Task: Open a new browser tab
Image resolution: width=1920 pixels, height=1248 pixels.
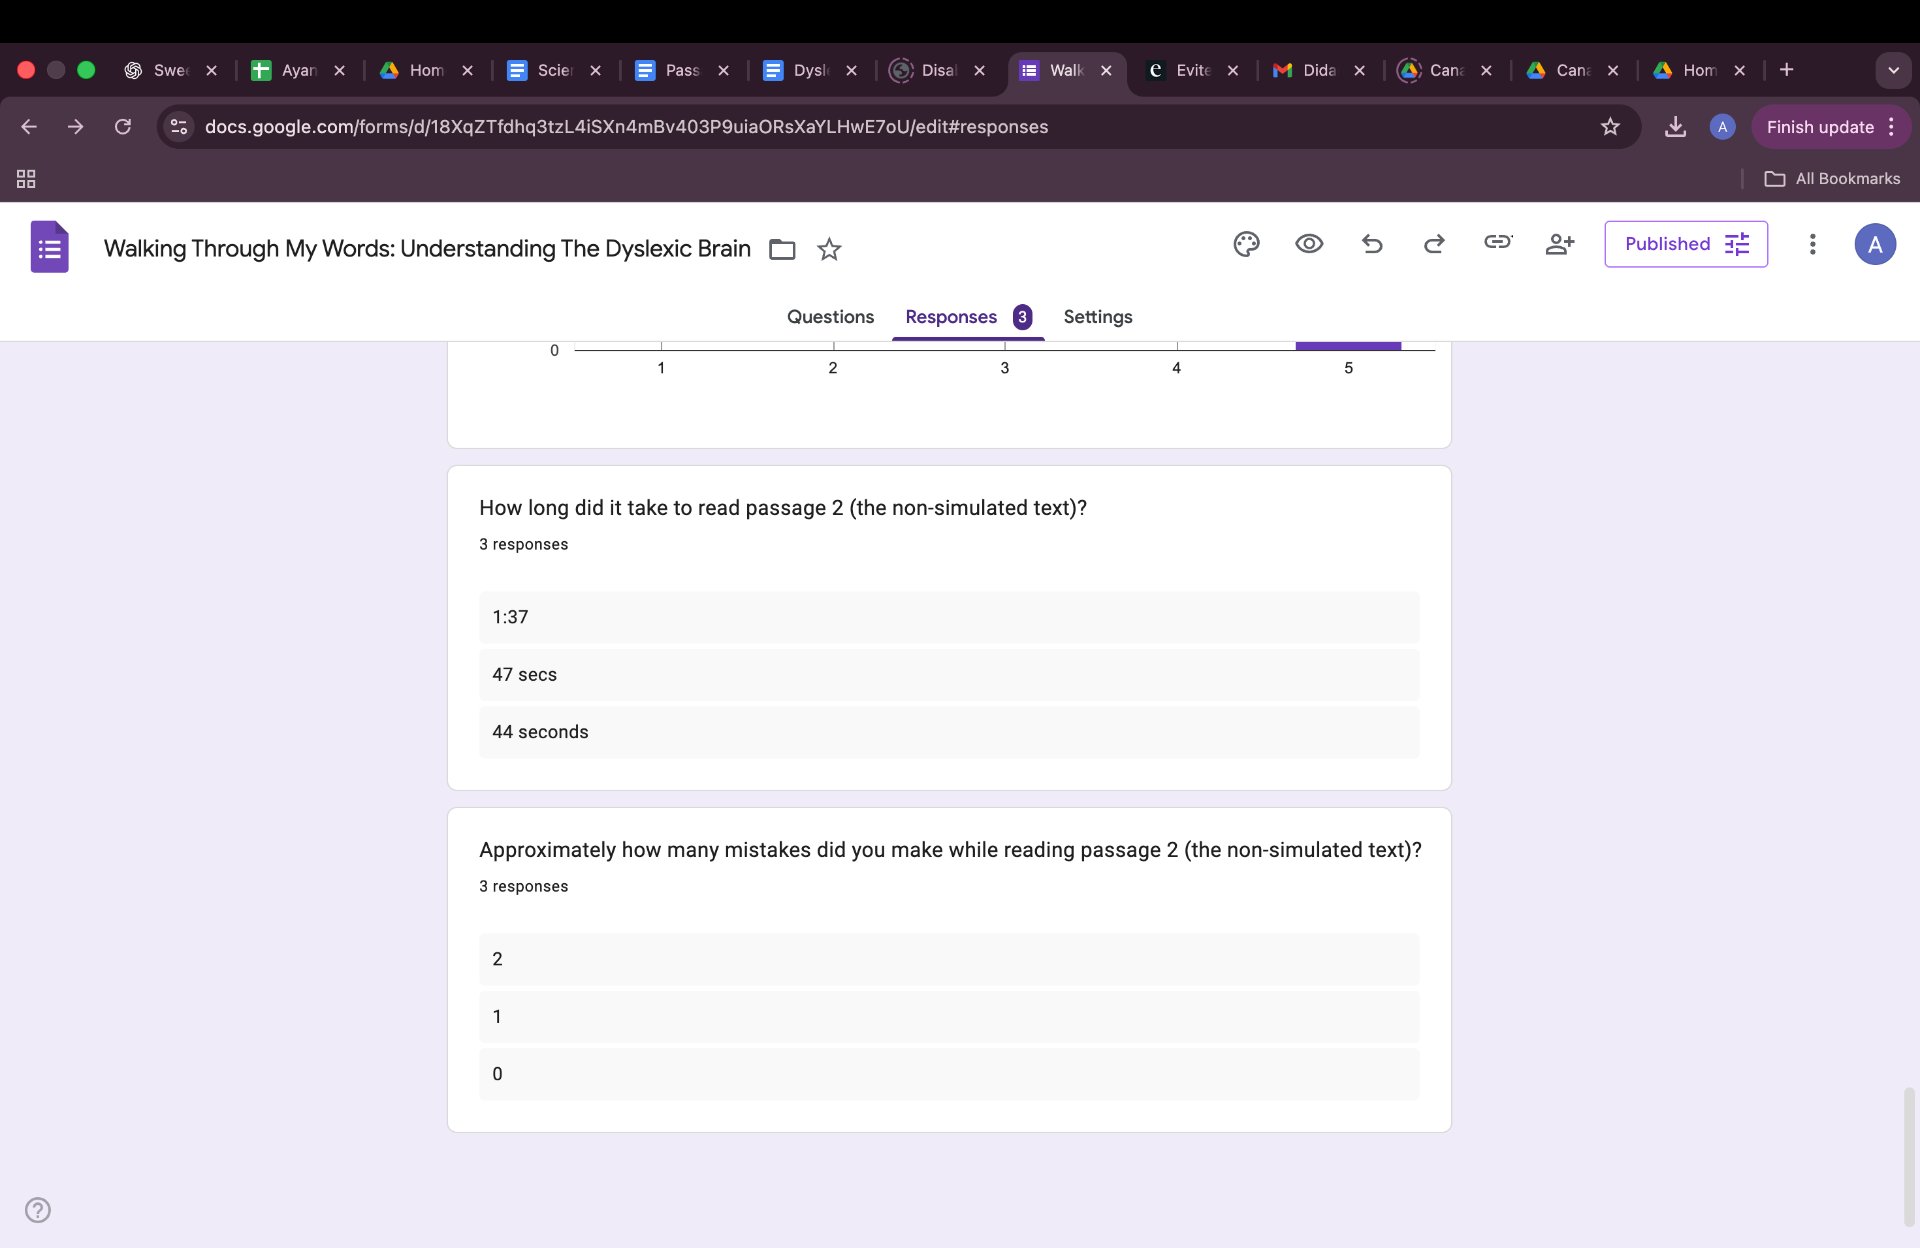Action: (1786, 70)
